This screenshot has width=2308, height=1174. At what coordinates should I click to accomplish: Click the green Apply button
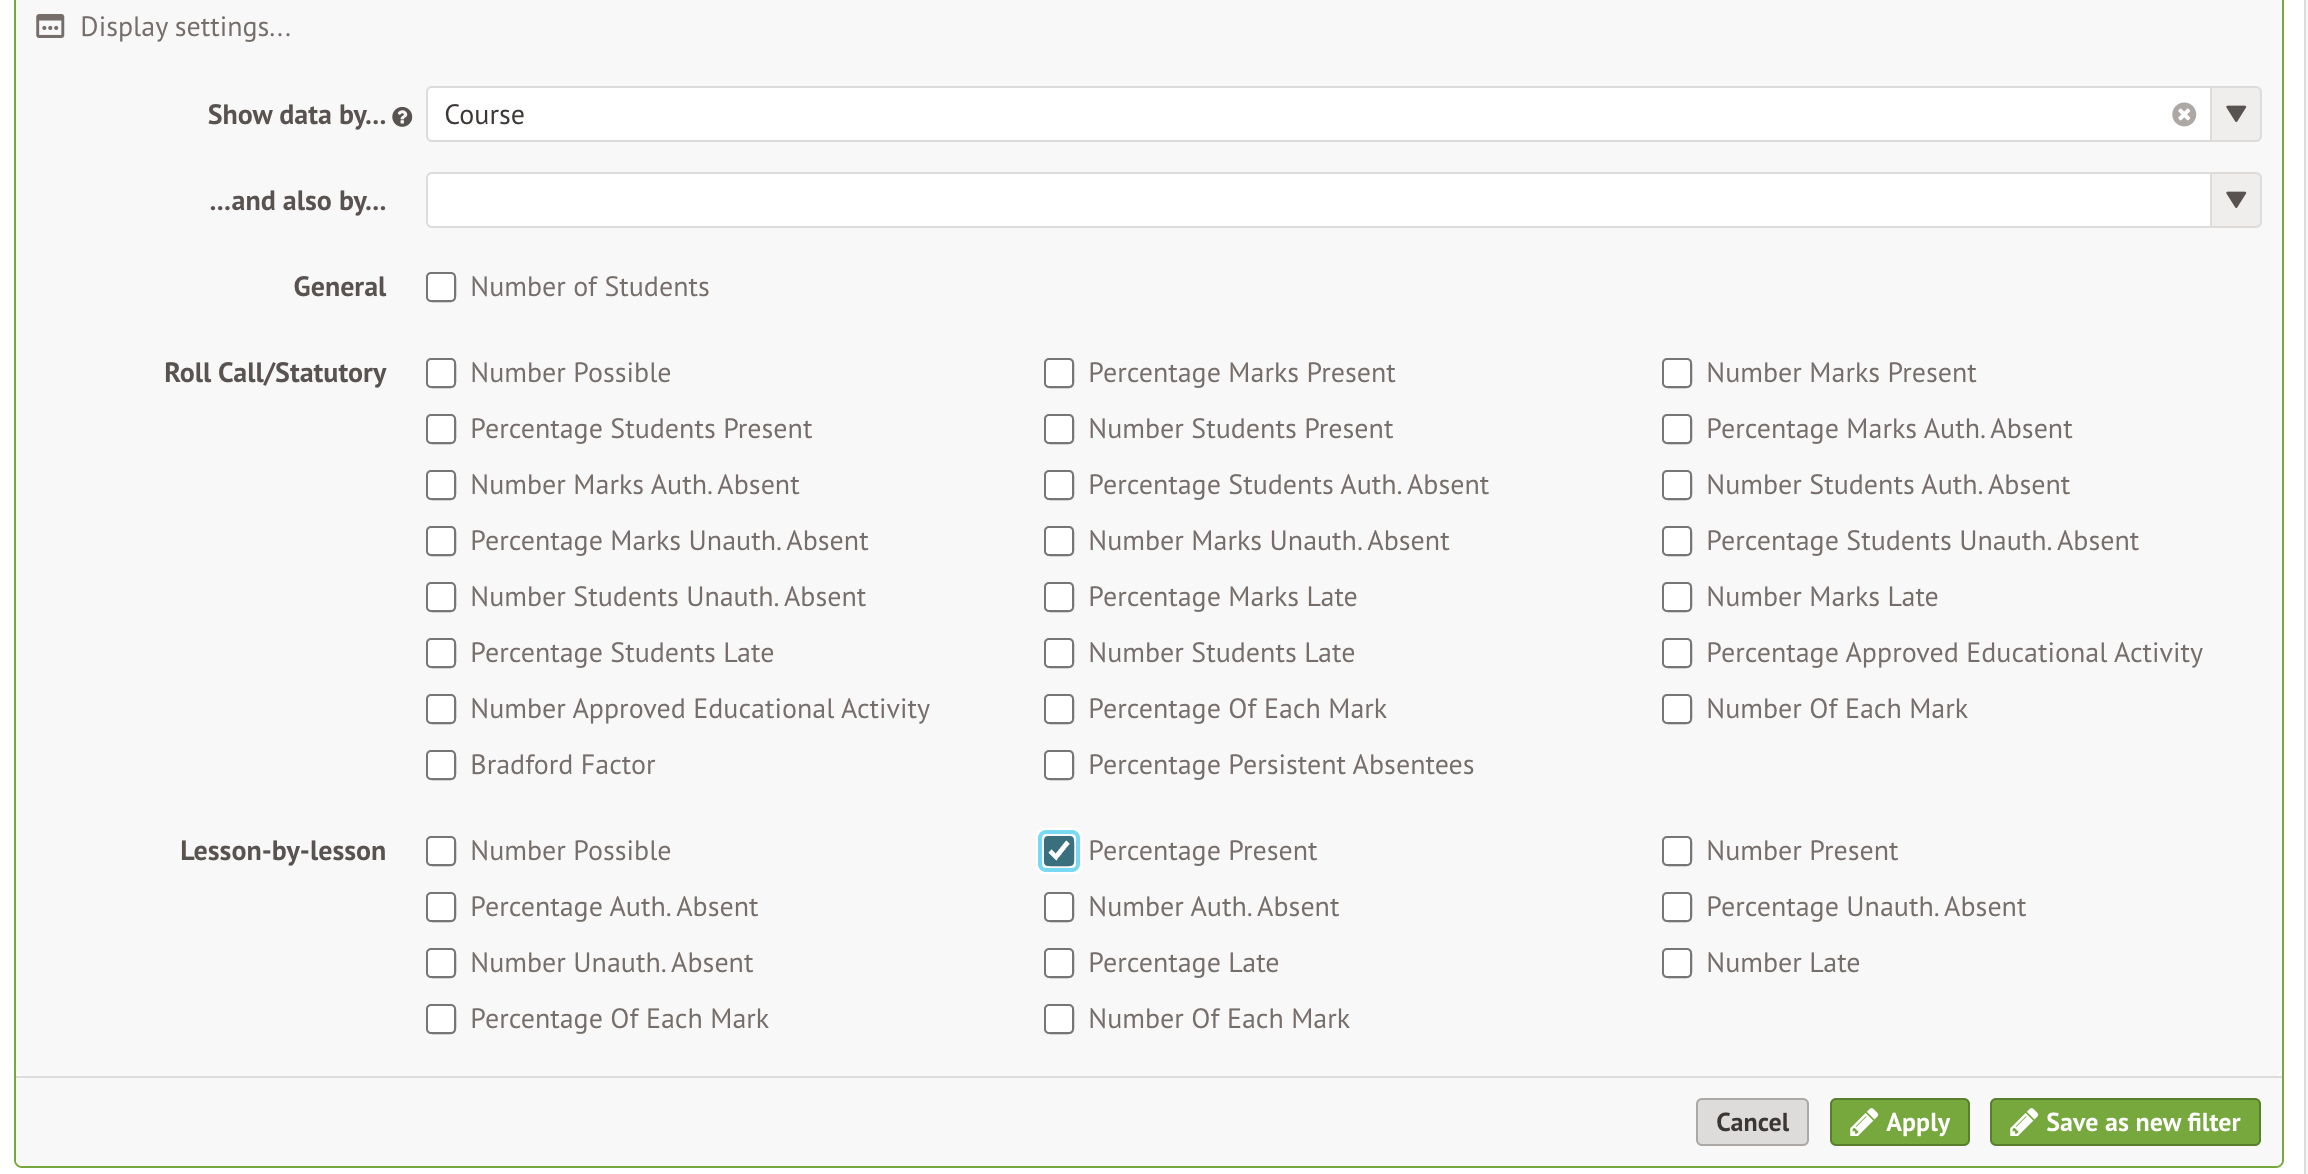pos(1899,1123)
